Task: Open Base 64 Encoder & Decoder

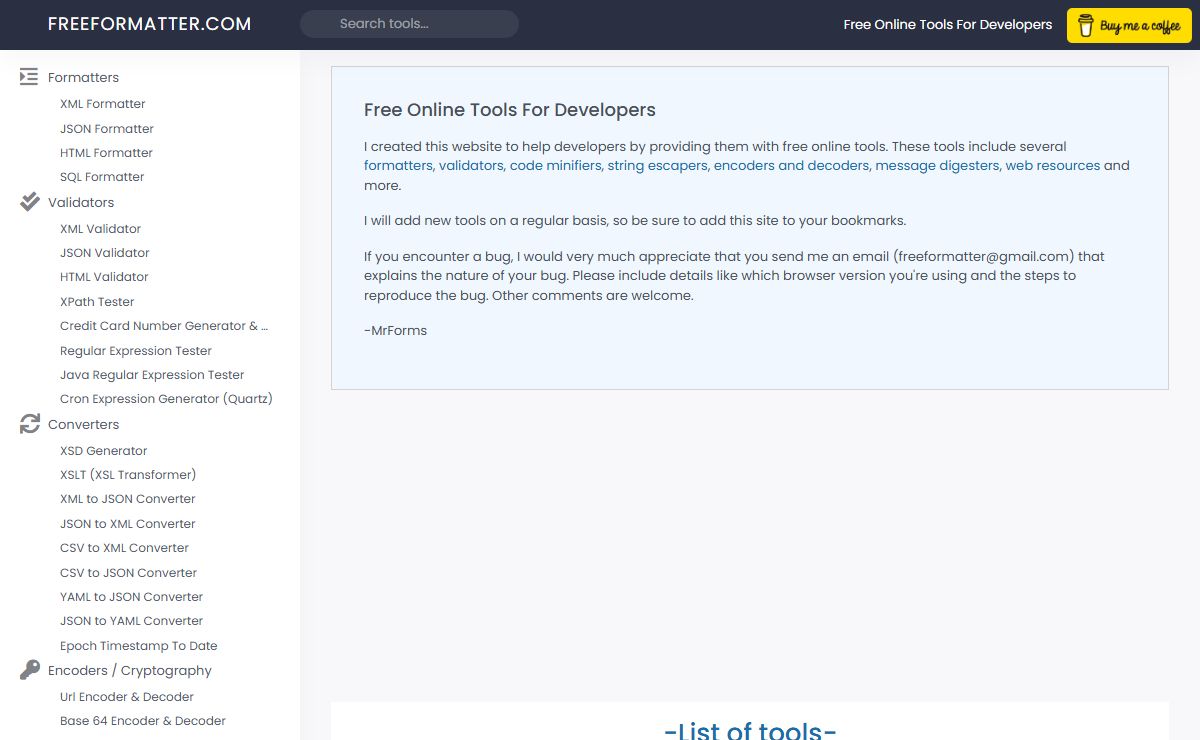Action: pyautogui.click(x=142, y=721)
